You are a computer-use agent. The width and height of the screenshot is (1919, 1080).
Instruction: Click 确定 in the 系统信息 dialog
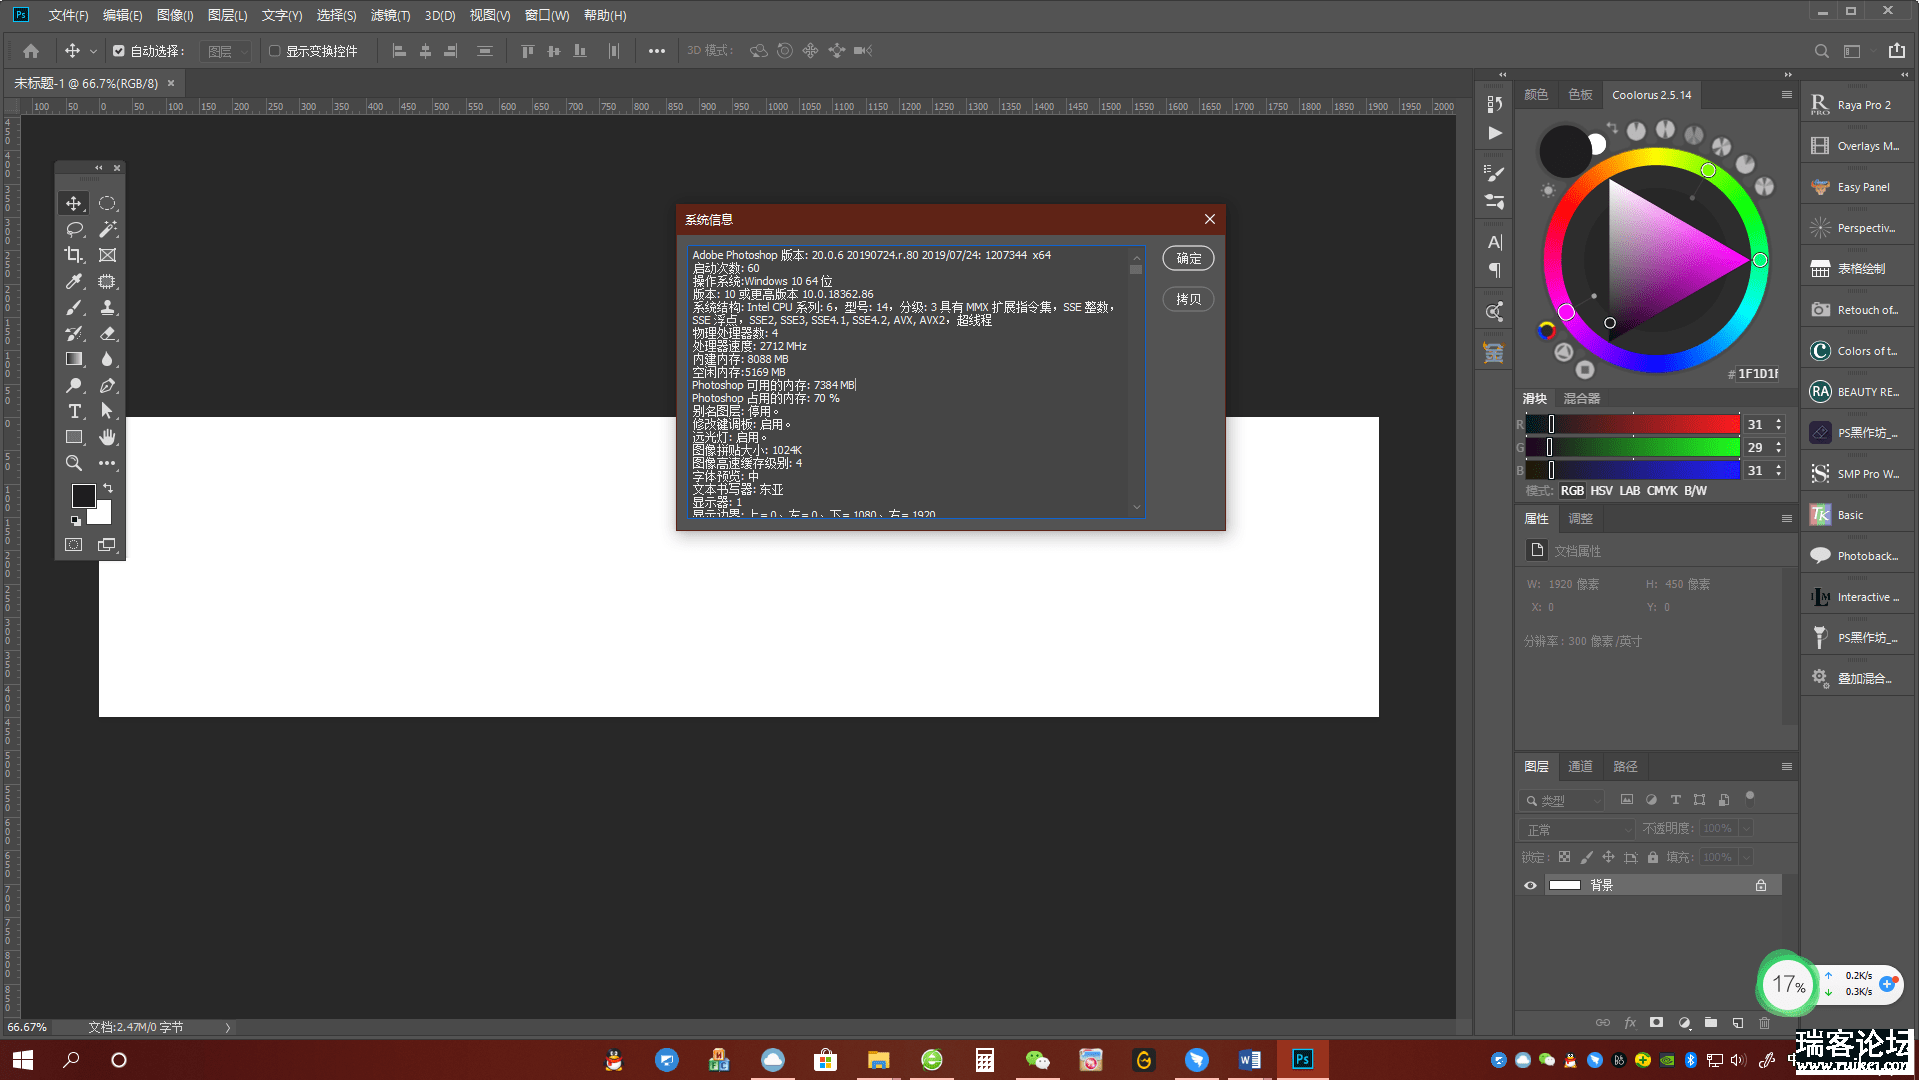(x=1188, y=258)
